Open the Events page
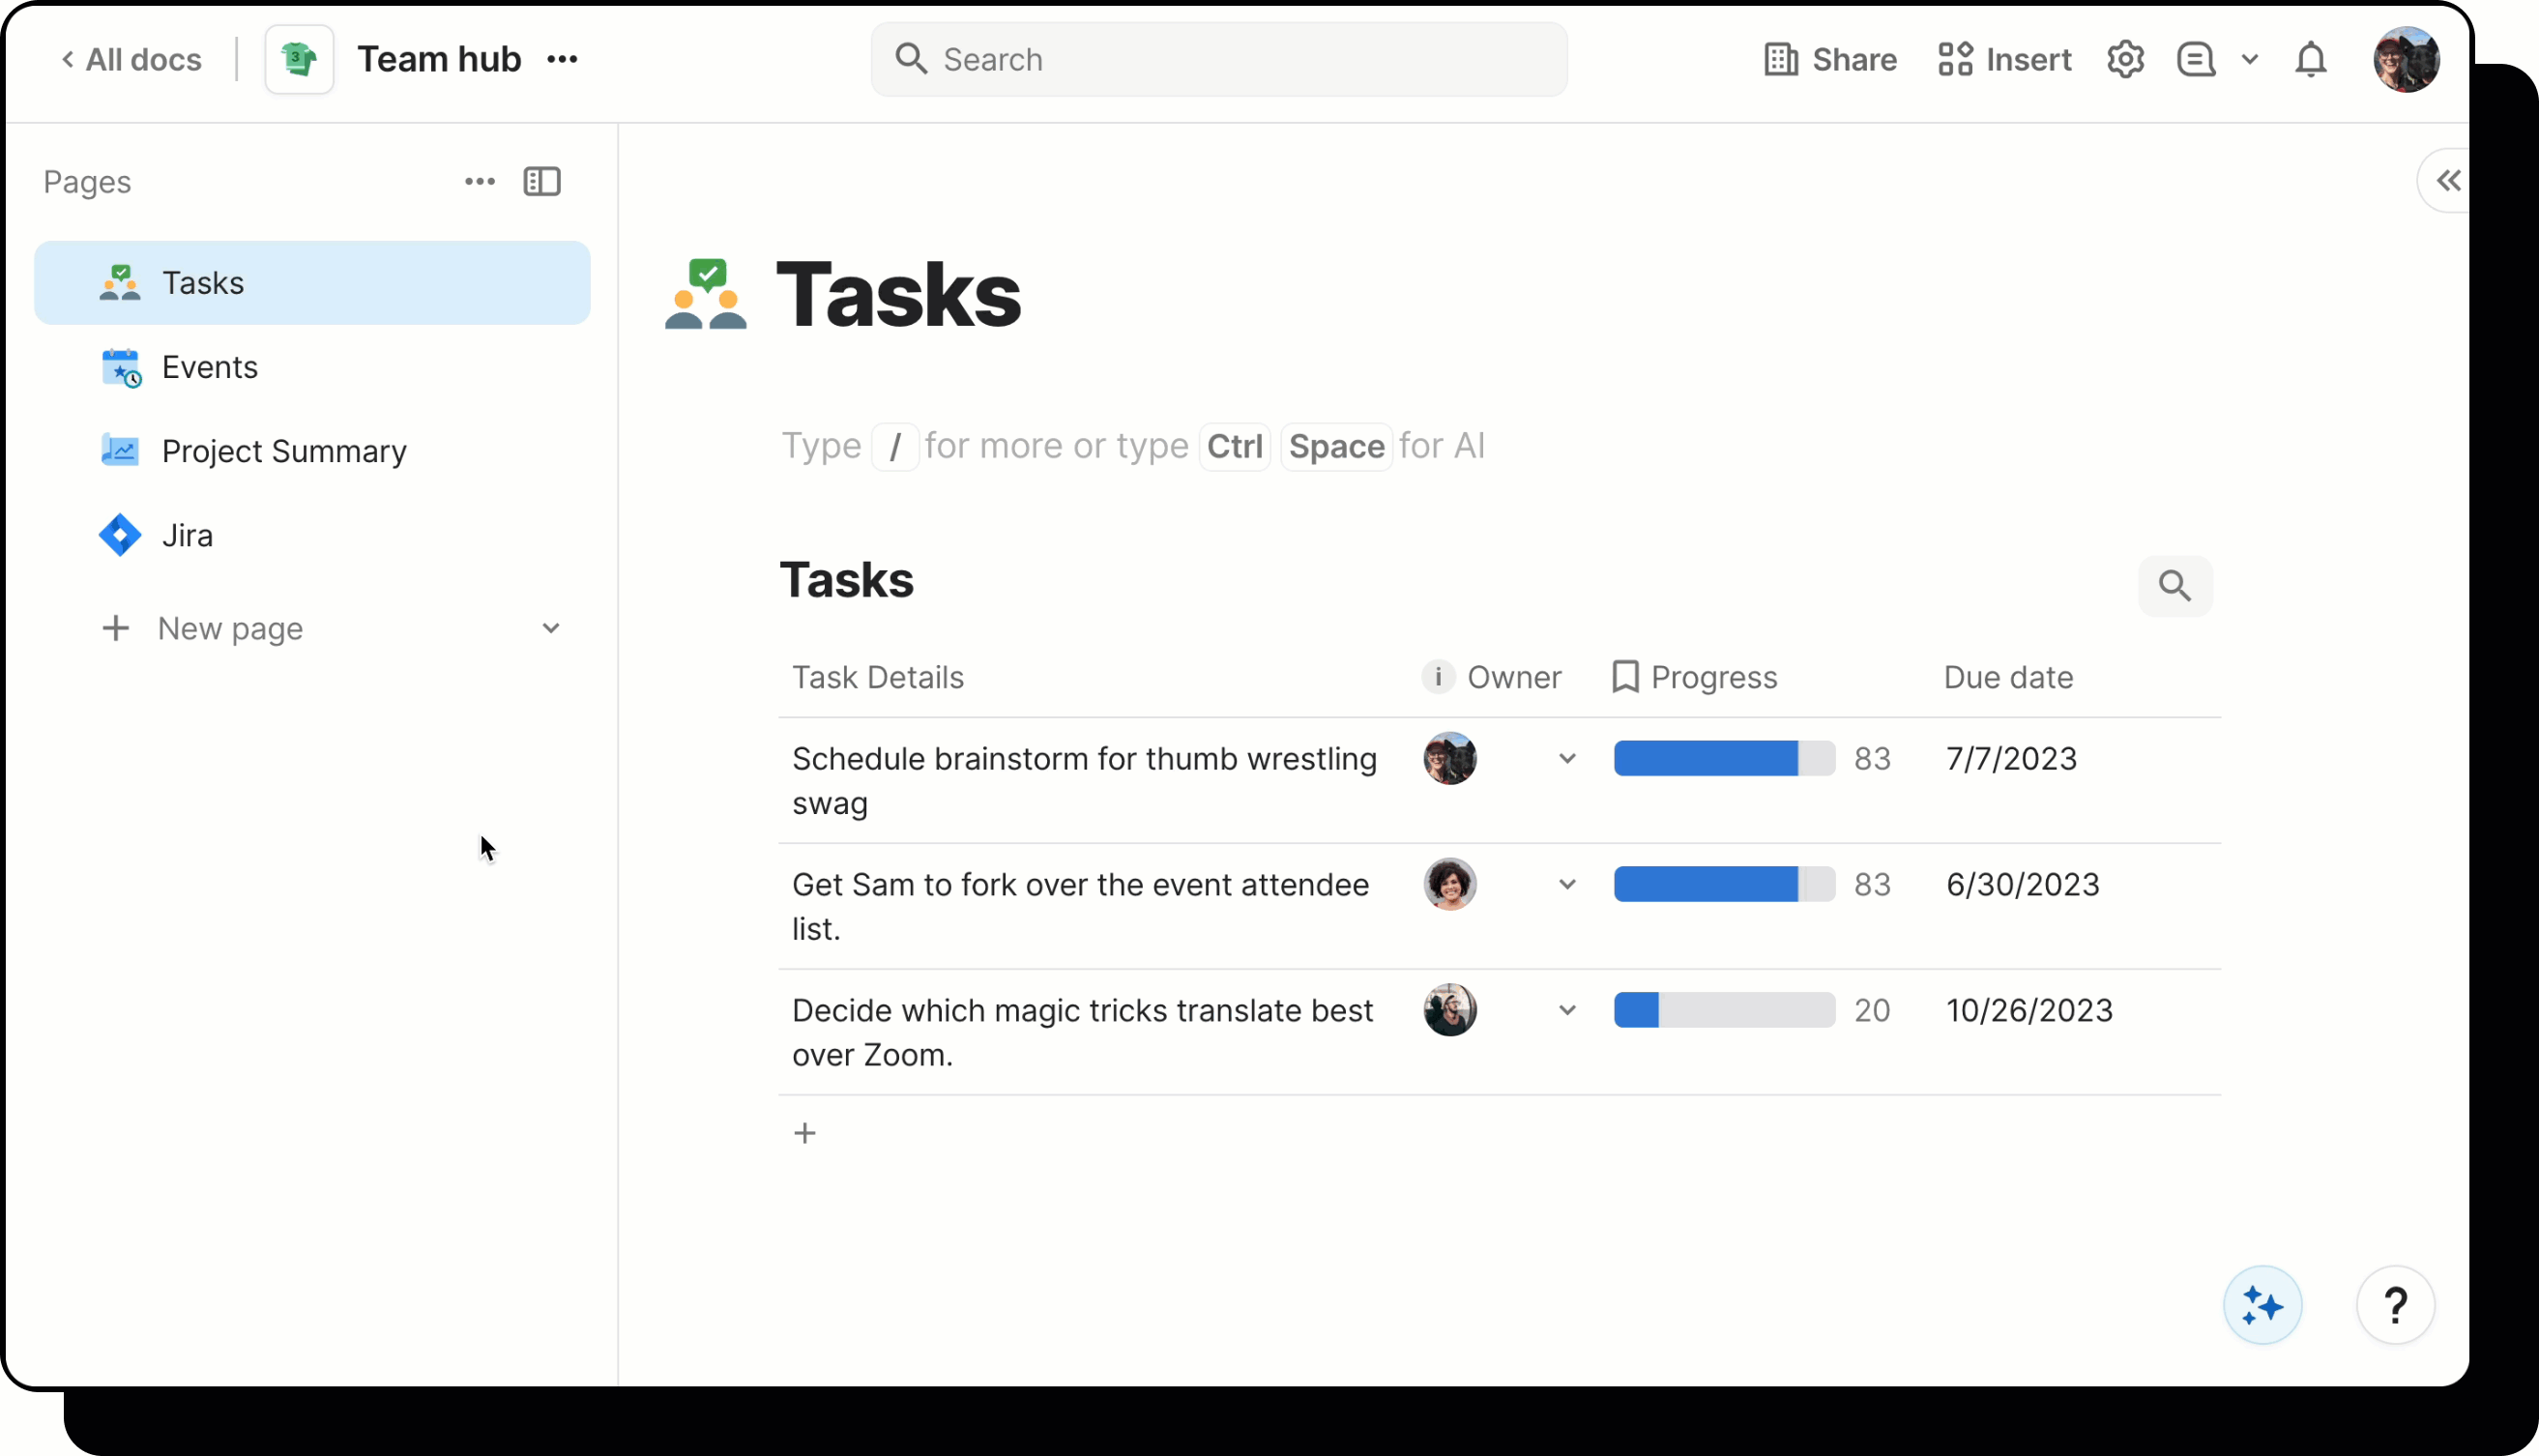The height and width of the screenshot is (1456, 2539). 210,367
